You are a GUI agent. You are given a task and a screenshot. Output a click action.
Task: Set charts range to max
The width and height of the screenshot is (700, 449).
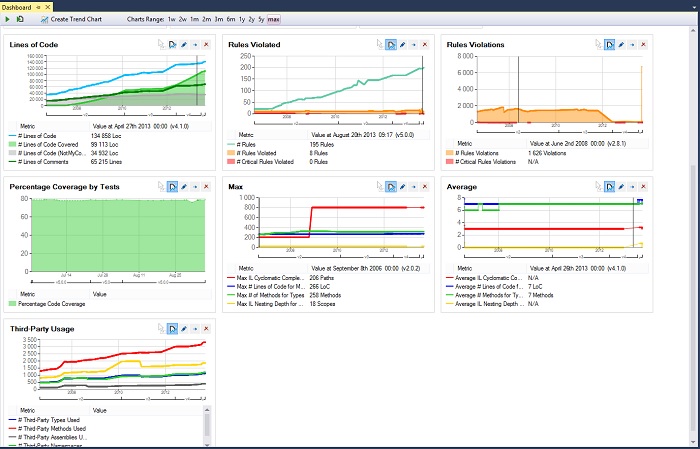tap(273, 19)
